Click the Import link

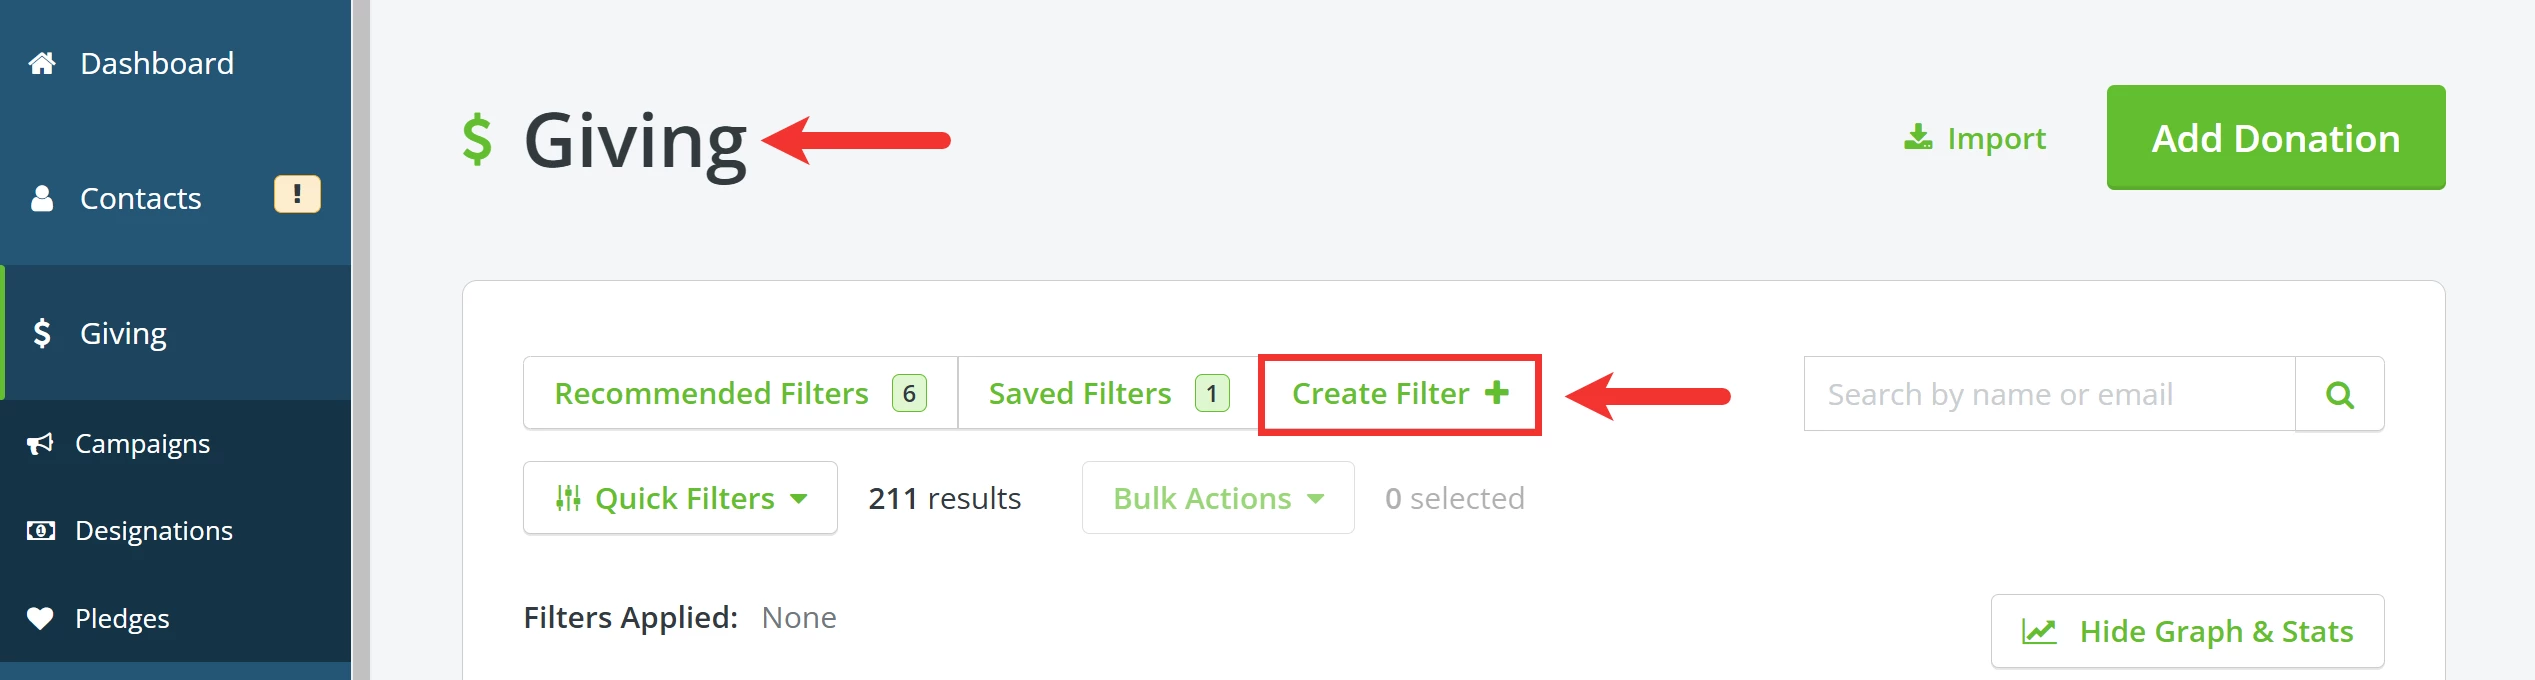[1995, 138]
